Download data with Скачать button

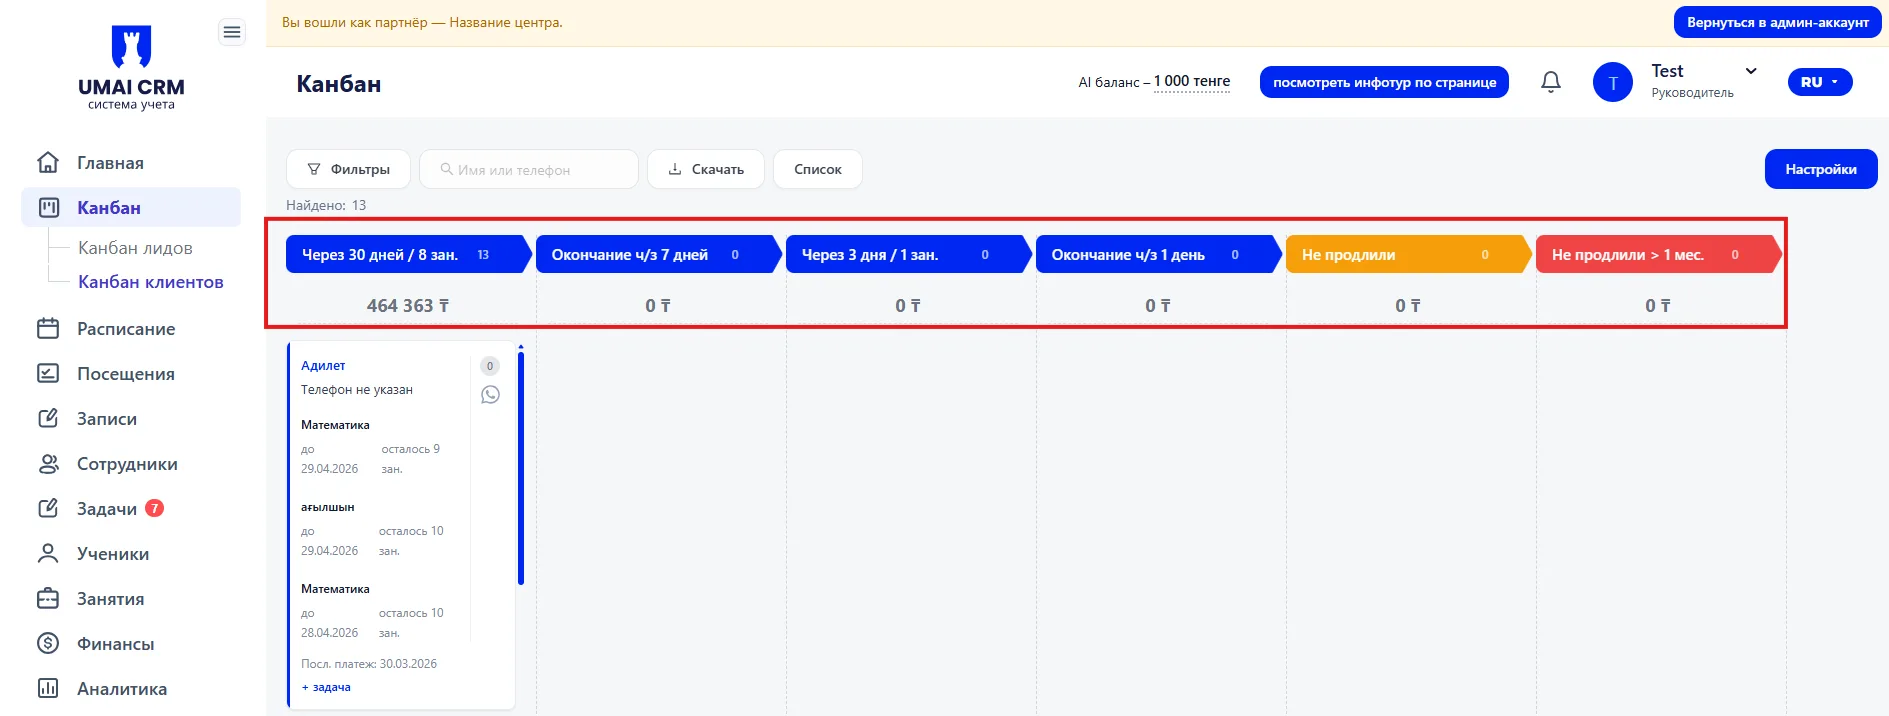coord(706,169)
